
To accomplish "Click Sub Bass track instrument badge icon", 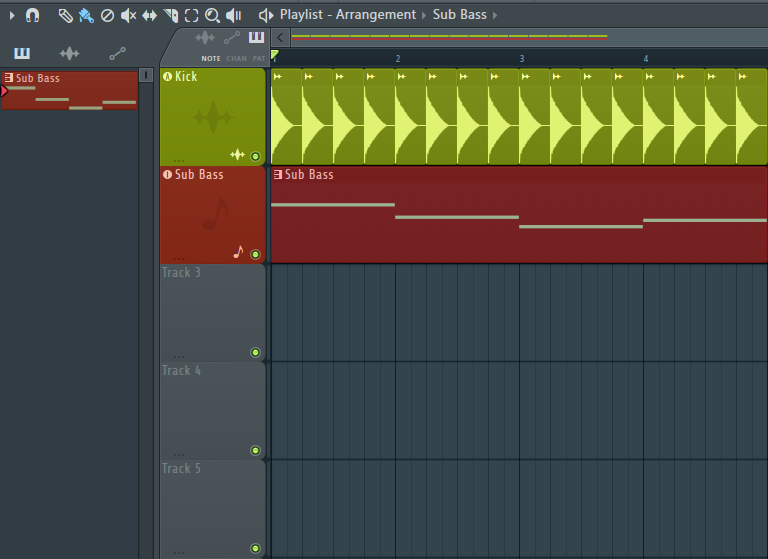I will click(168, 174).
